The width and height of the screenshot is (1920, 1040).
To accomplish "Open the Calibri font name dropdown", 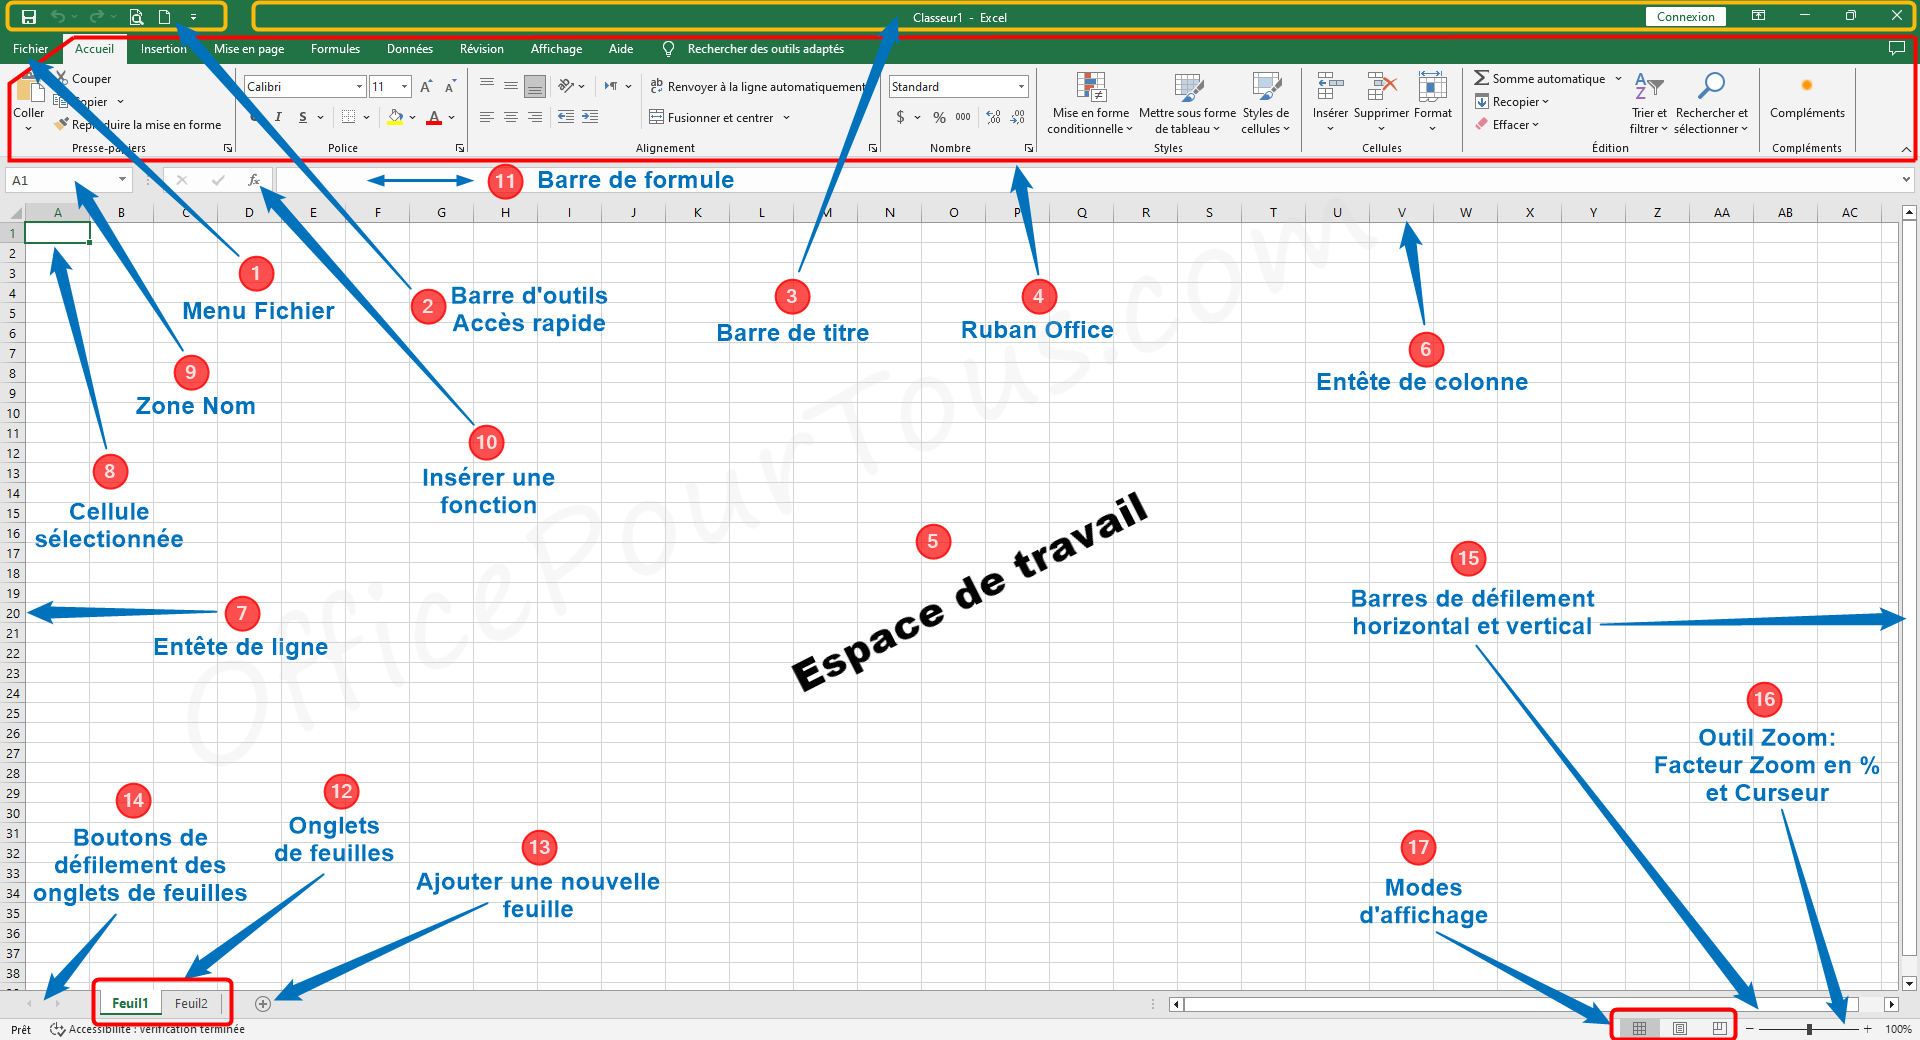I will click(x=359, y=87).
